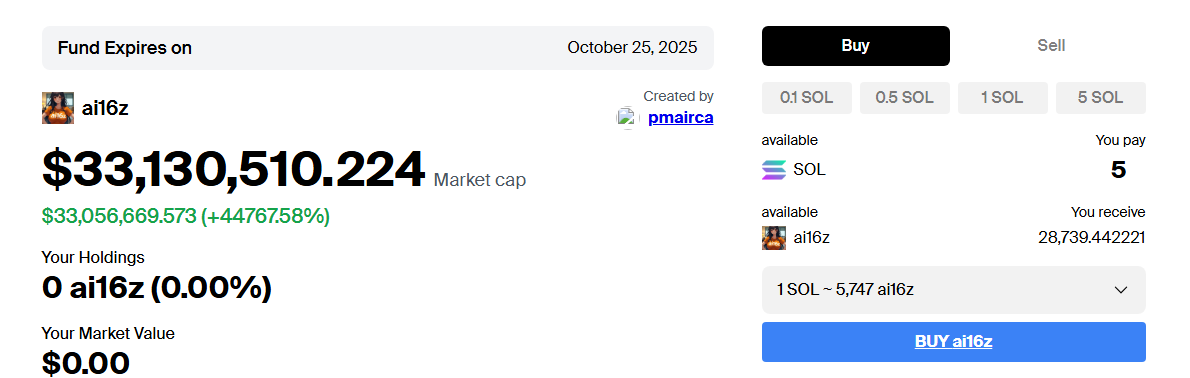Viewport: 1190px width, 378px height.
Task: Click the creator's broken profile image icon
Action: tap(626, 118)
